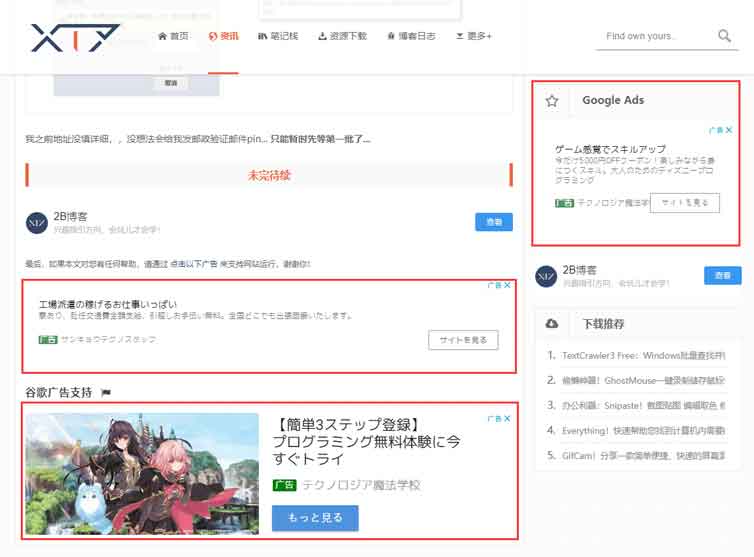The height and width of the screenshot is (557, 754).
Task: Click the もっと見る button
Action: [315, 518]
